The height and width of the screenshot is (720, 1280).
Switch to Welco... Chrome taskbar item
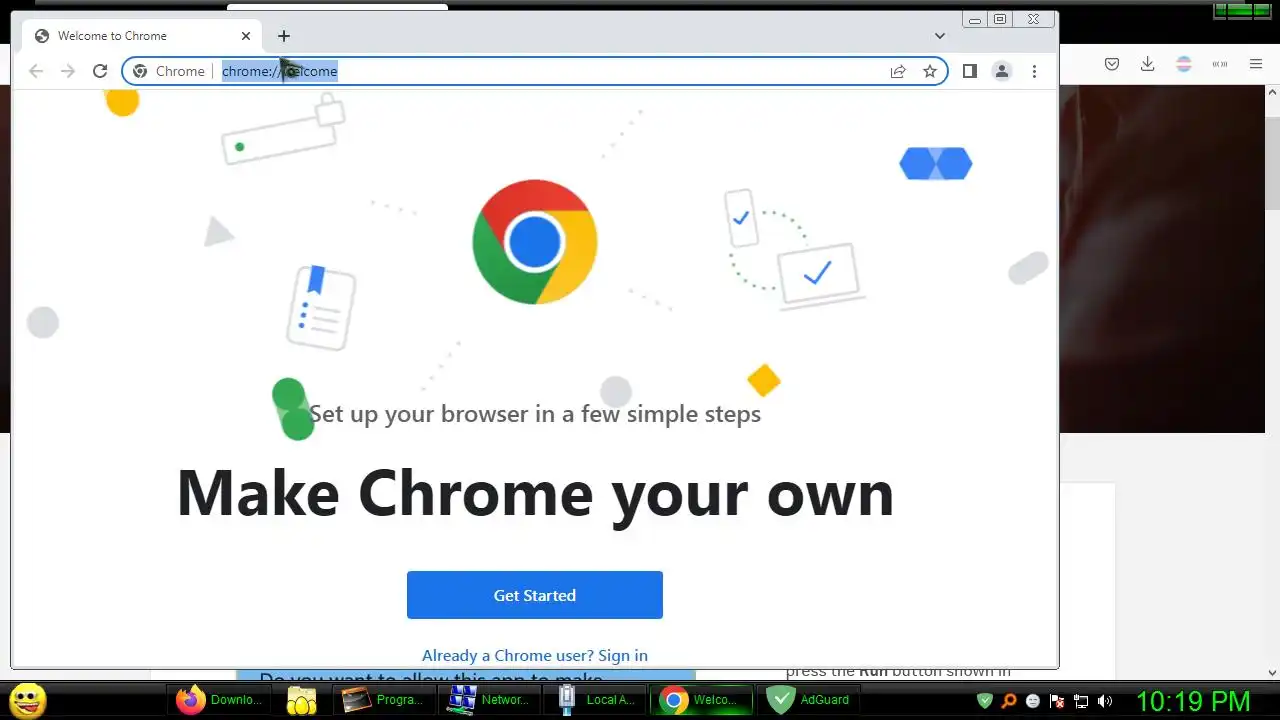702,700
